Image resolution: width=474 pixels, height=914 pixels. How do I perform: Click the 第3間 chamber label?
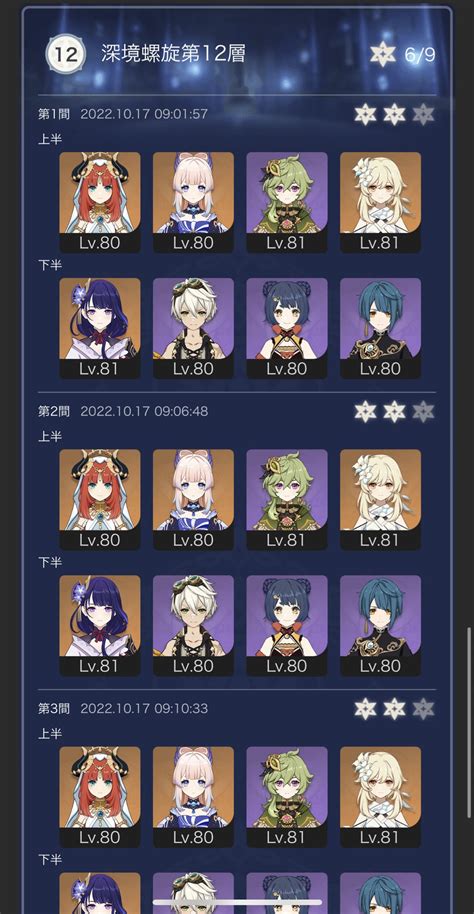(x=54, y=709)
